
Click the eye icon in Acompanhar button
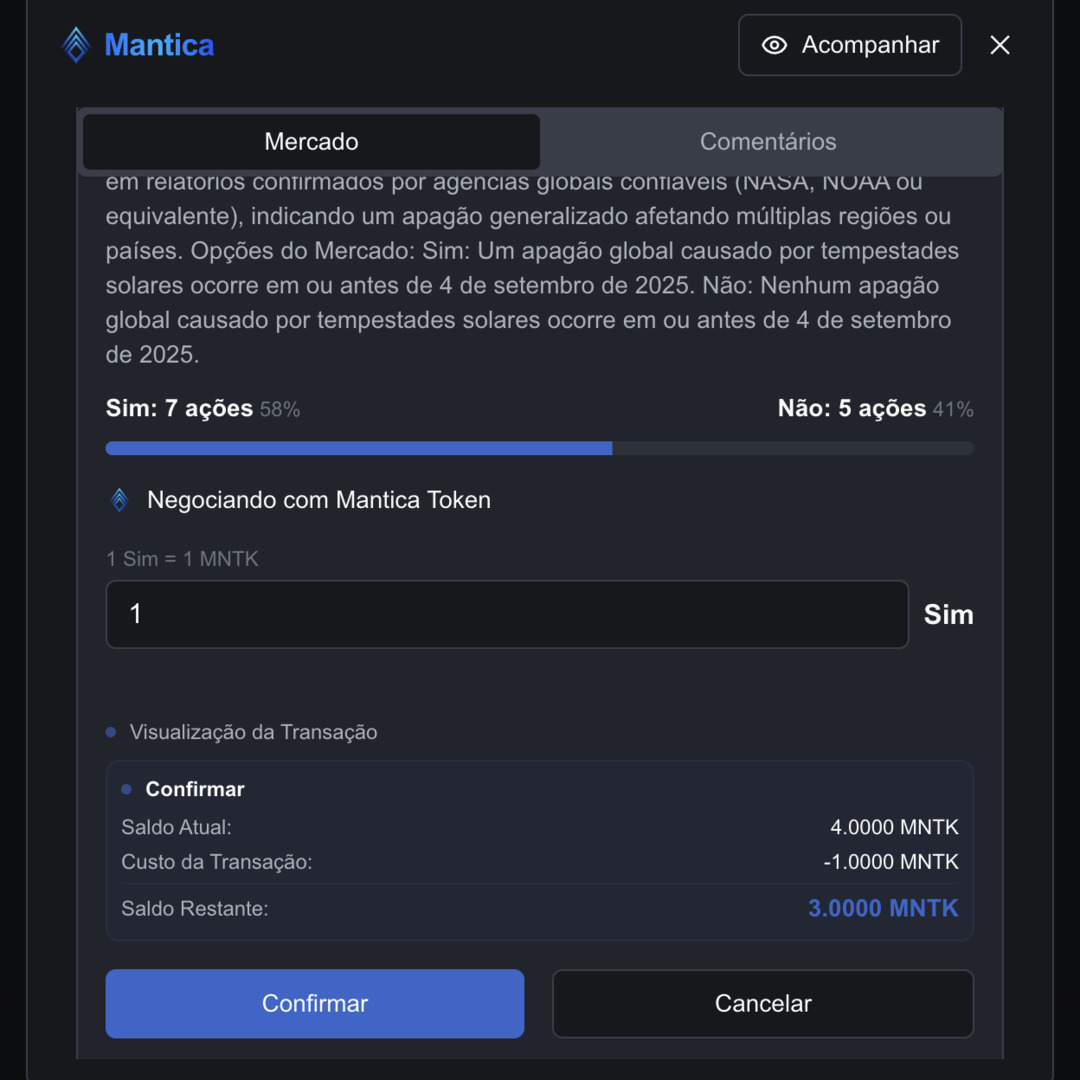click(x=774, y=45)
